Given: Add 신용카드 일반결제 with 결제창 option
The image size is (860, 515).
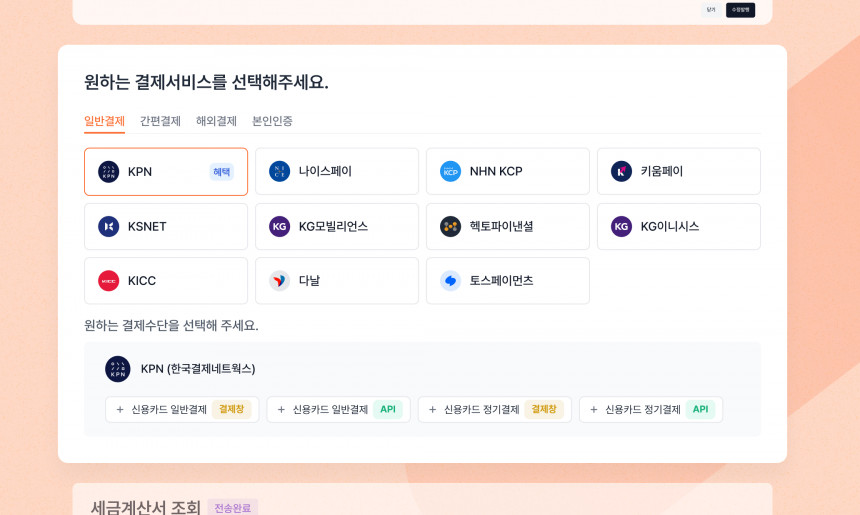Looking at the screenshot, I should [182, 410].
